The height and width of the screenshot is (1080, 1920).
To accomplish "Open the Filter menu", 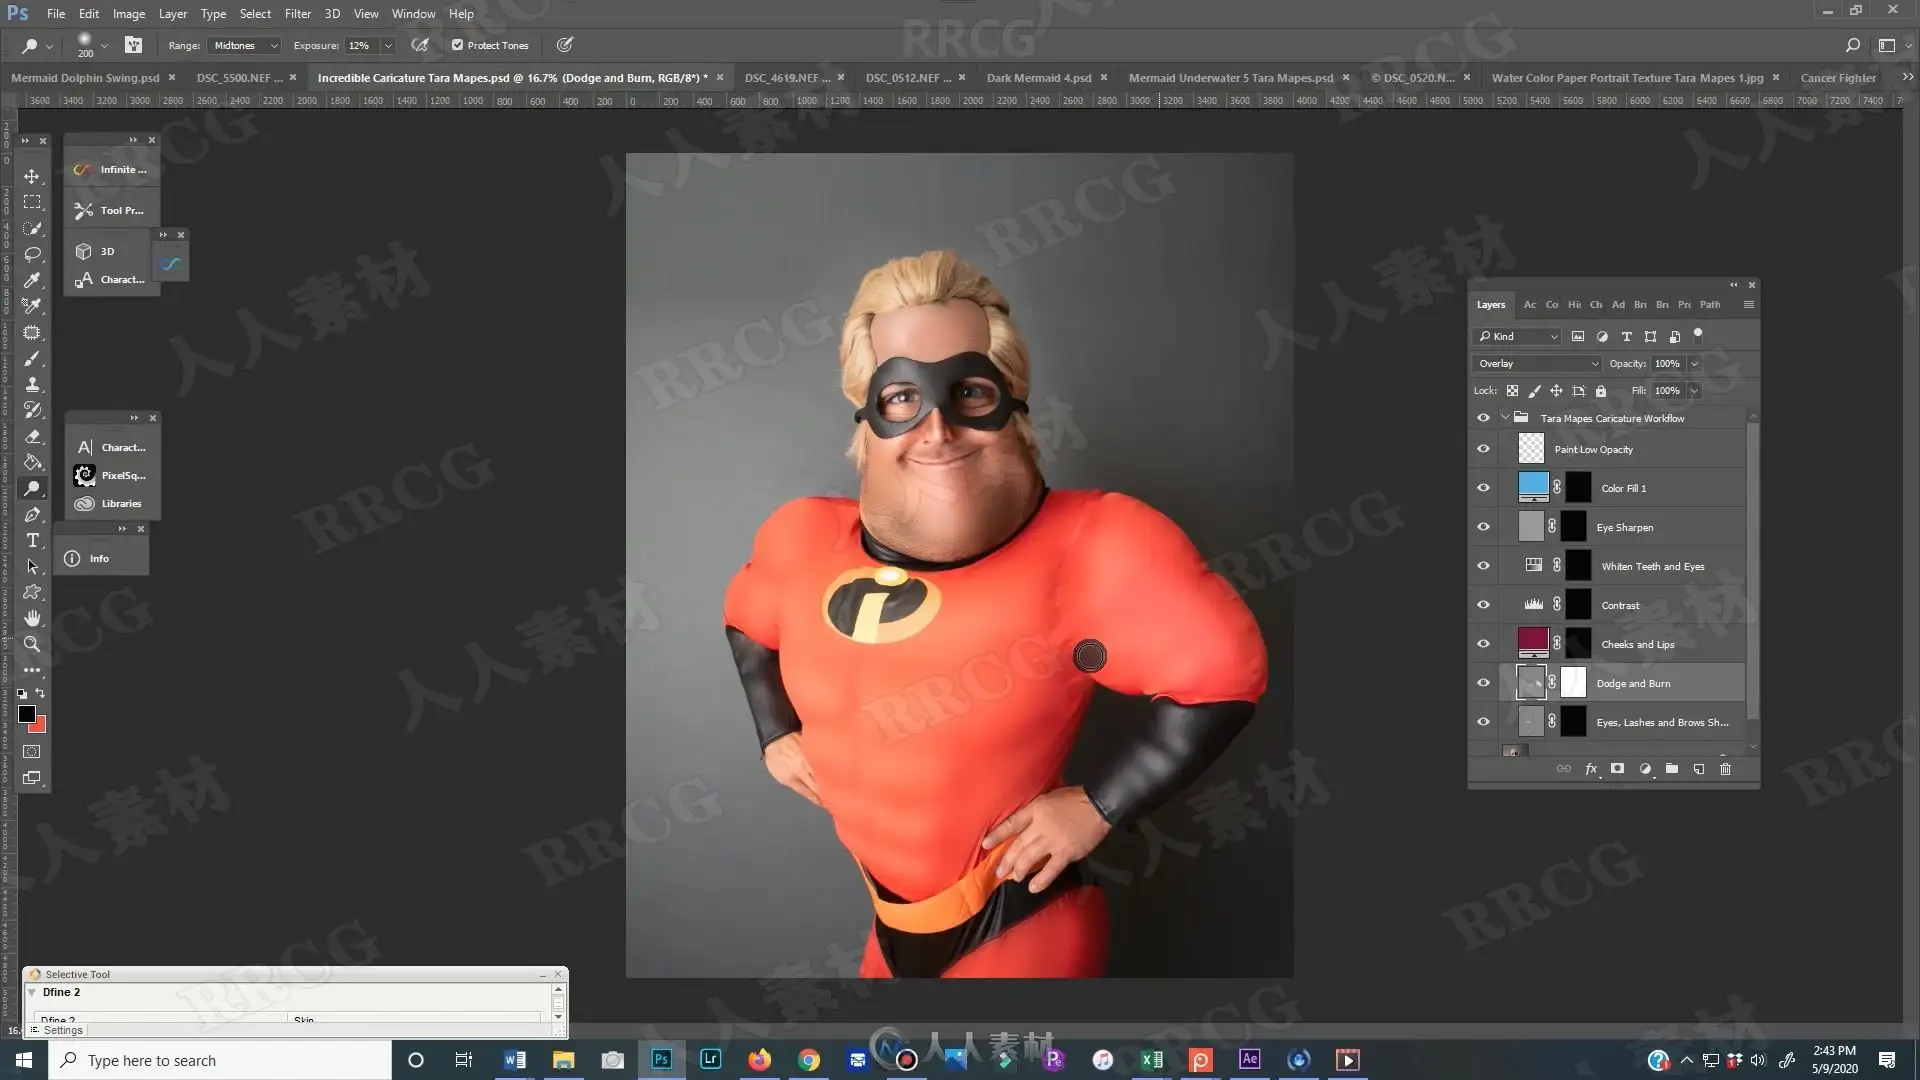I will (x=297, y=14).
